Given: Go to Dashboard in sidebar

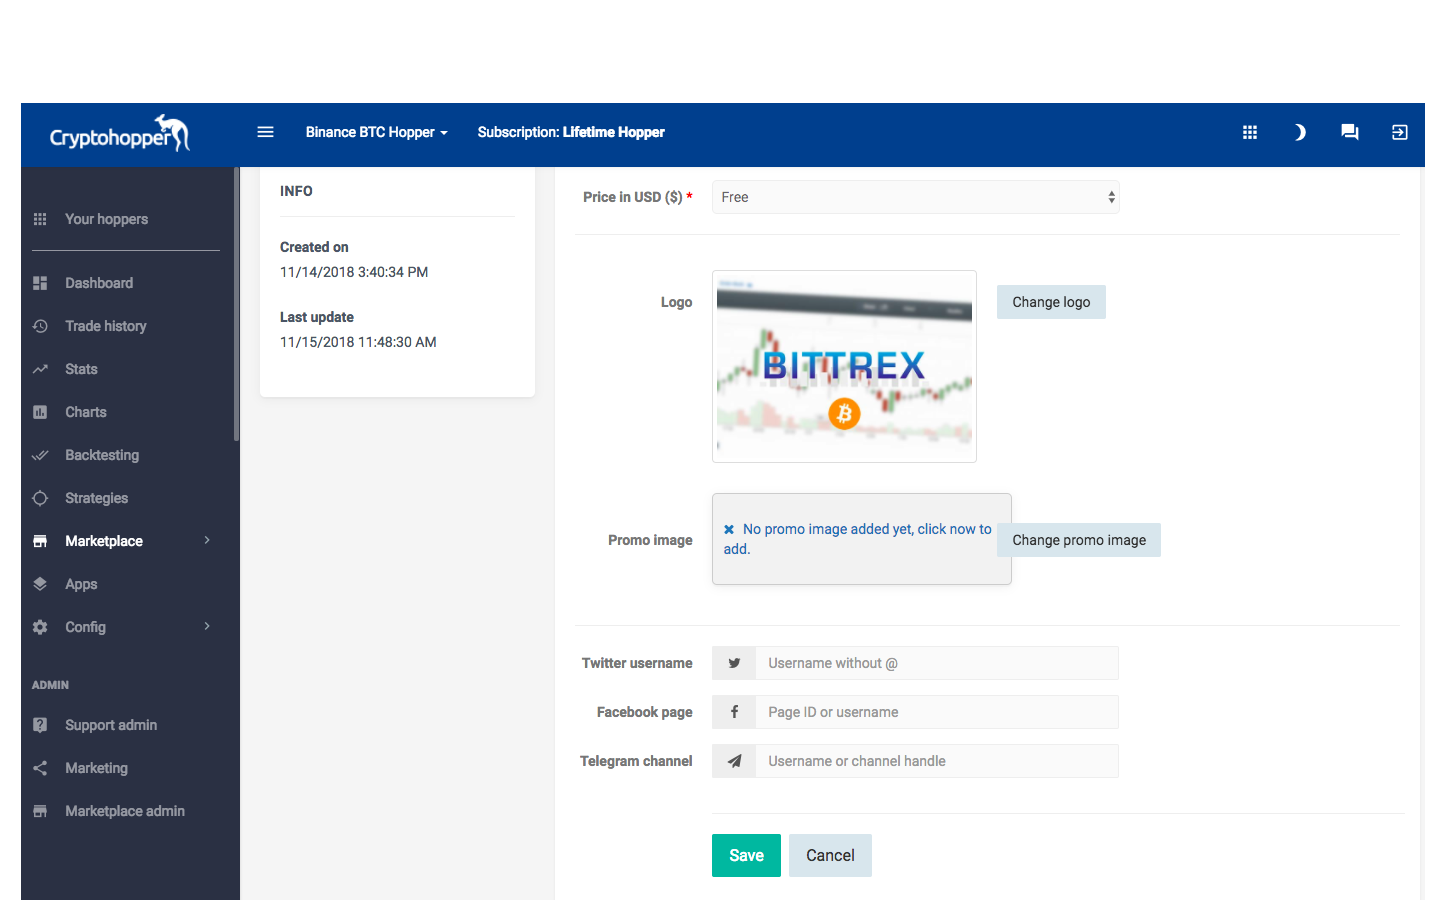Looking at the screenshot, I should point(99,283).
